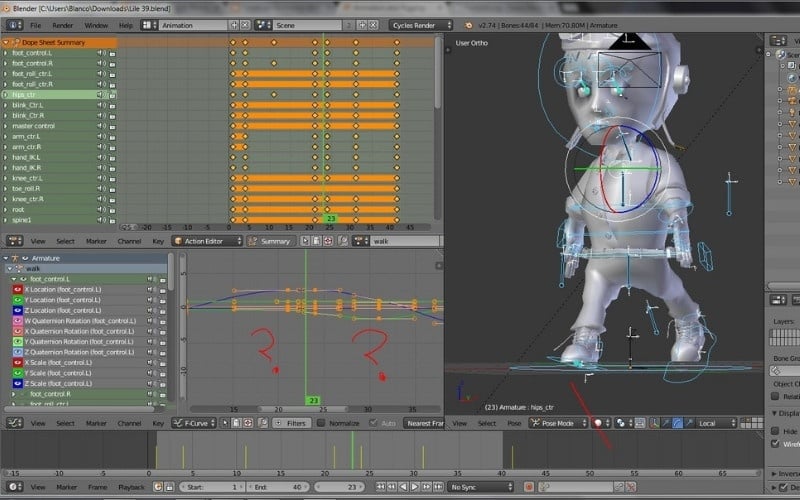Image resolution: width=800 pixels, height=500 pixels.
Task: Hide the Z Scale (foot_control.L) curve
Action: (x=17, y=383)
